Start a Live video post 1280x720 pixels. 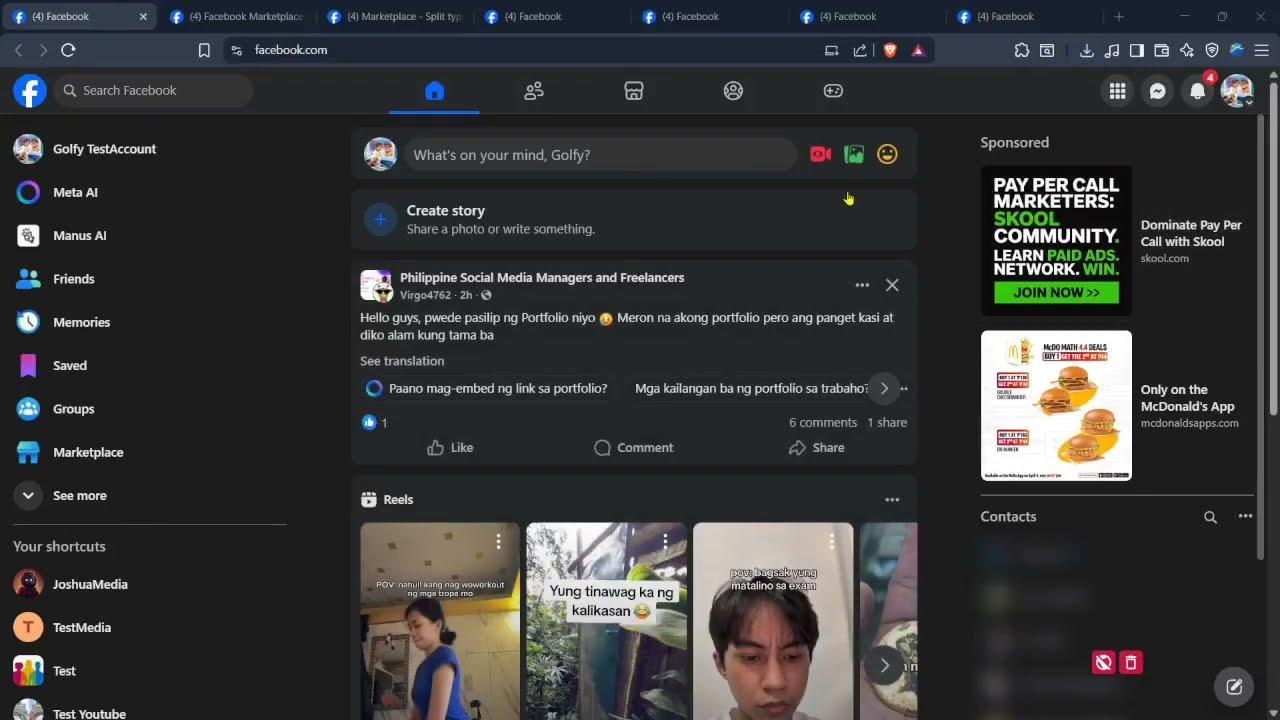click(x=820, y=154)
